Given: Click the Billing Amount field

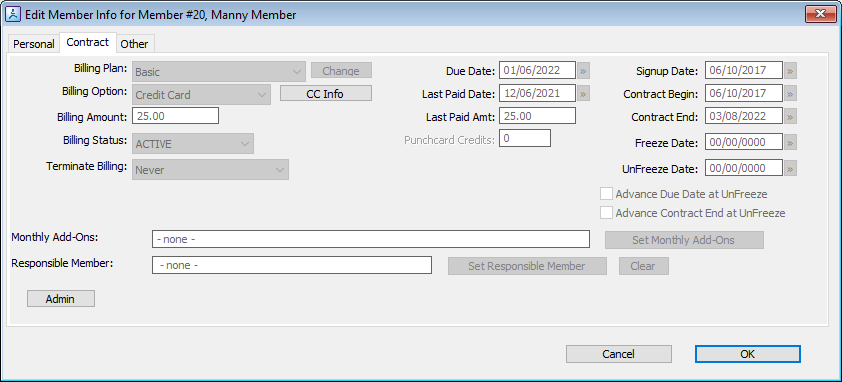Looking at the screenshot, I should click(175, 116).
